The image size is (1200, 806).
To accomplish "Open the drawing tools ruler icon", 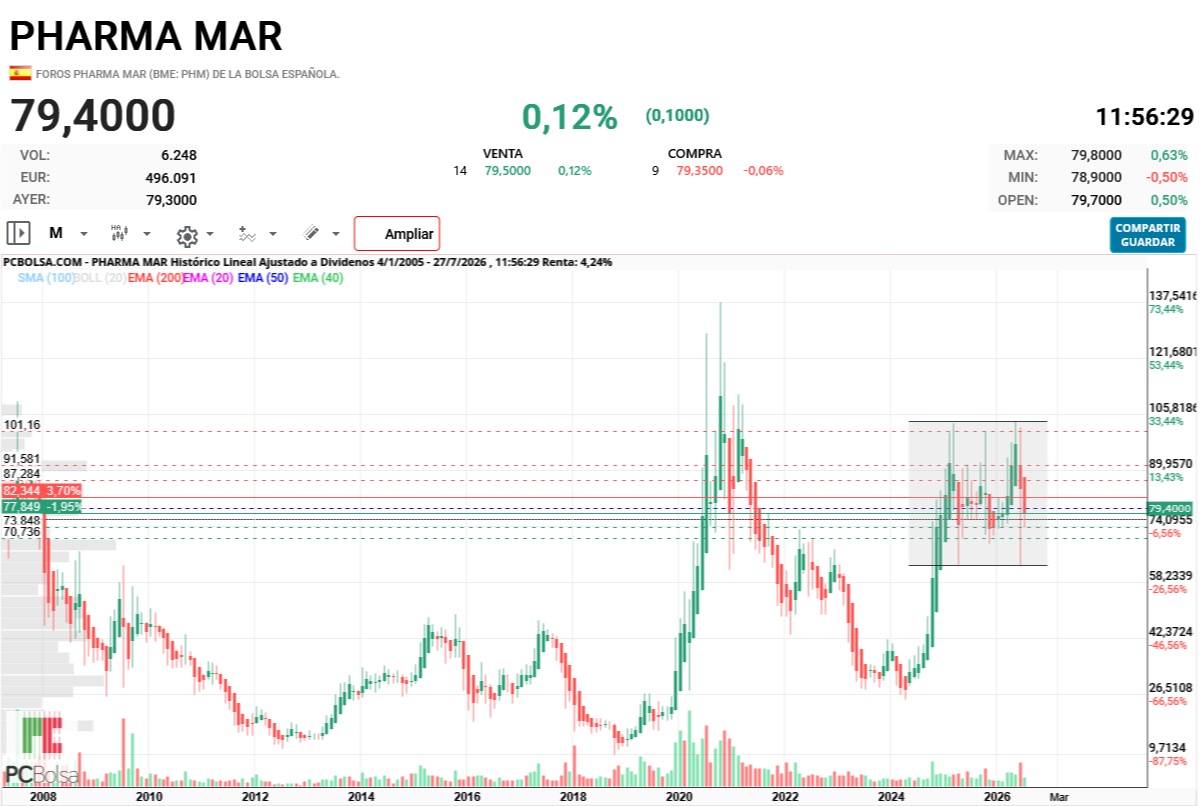I will (311, 233).
